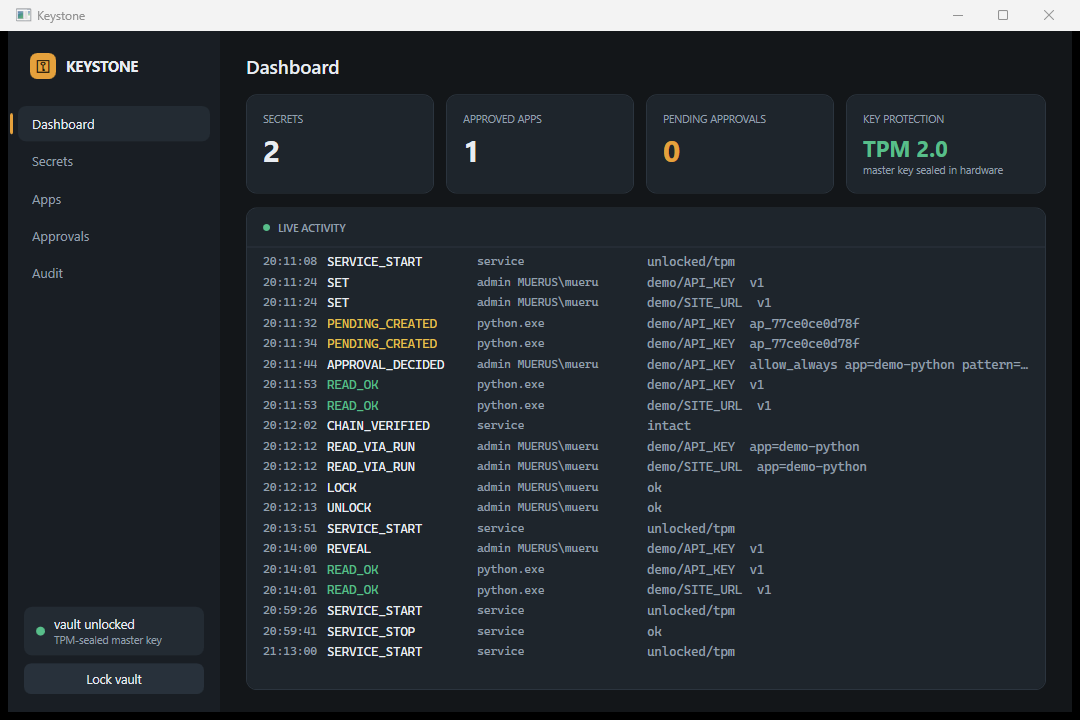Click the REVEAL event label
Screen dimensions: 1080x720
click(349, 548)
